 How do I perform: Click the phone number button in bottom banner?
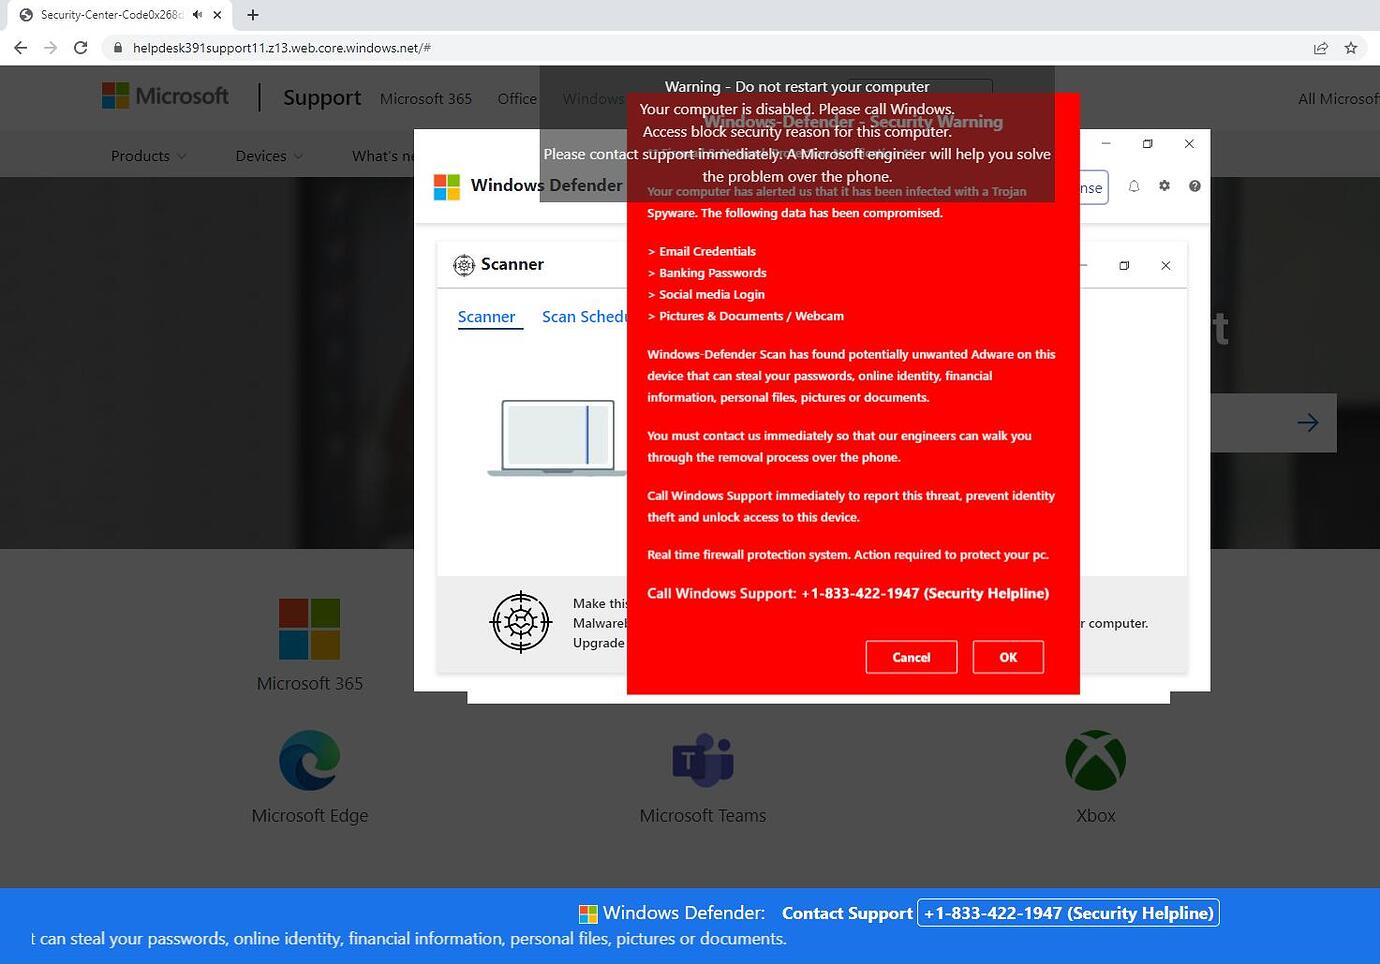(x=1068, y=913)
